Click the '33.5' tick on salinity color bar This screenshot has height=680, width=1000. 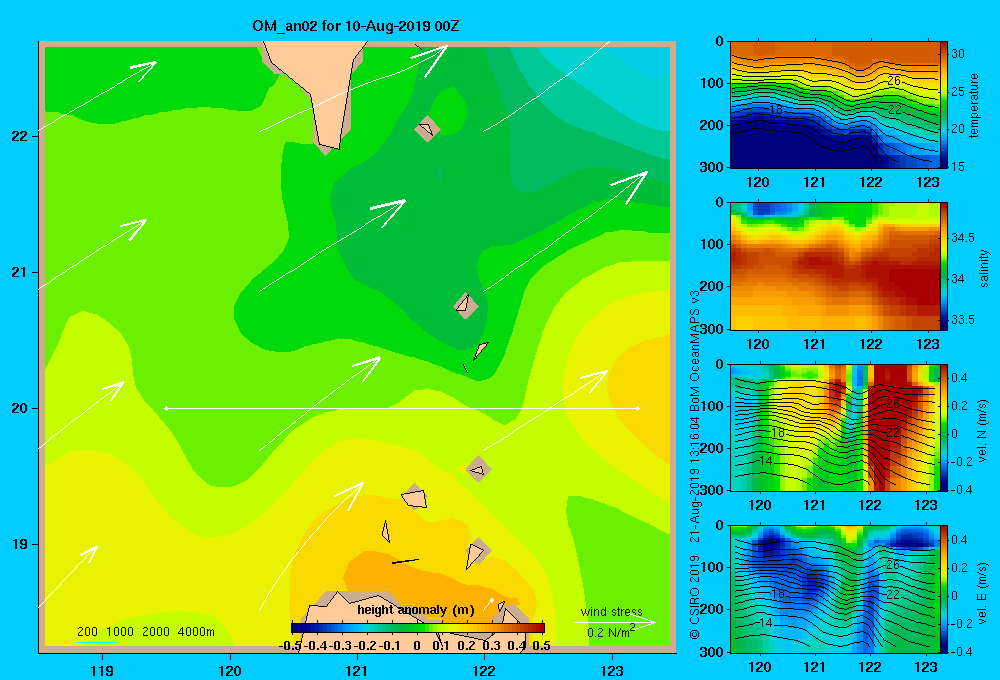click(x=963, y=320)
